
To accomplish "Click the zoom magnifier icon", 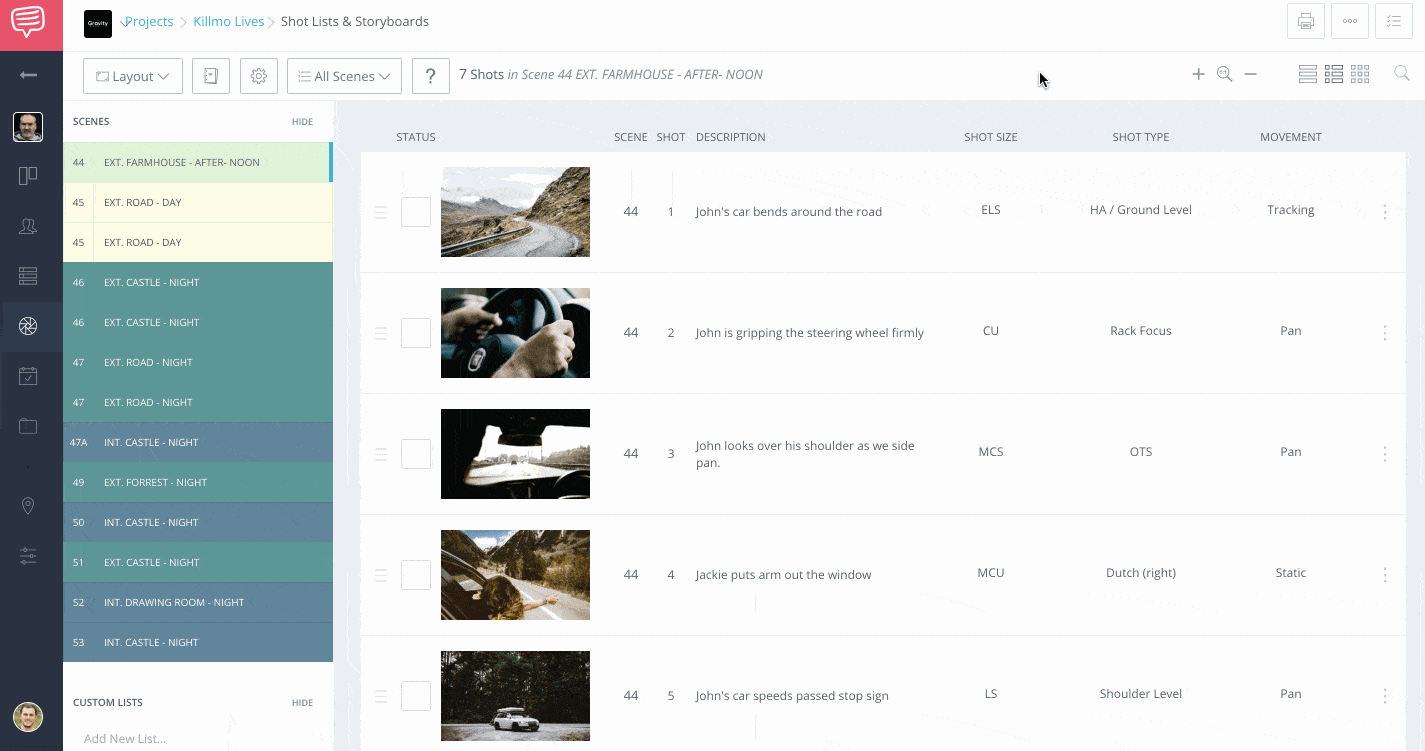I will (x=1224, y=74).
